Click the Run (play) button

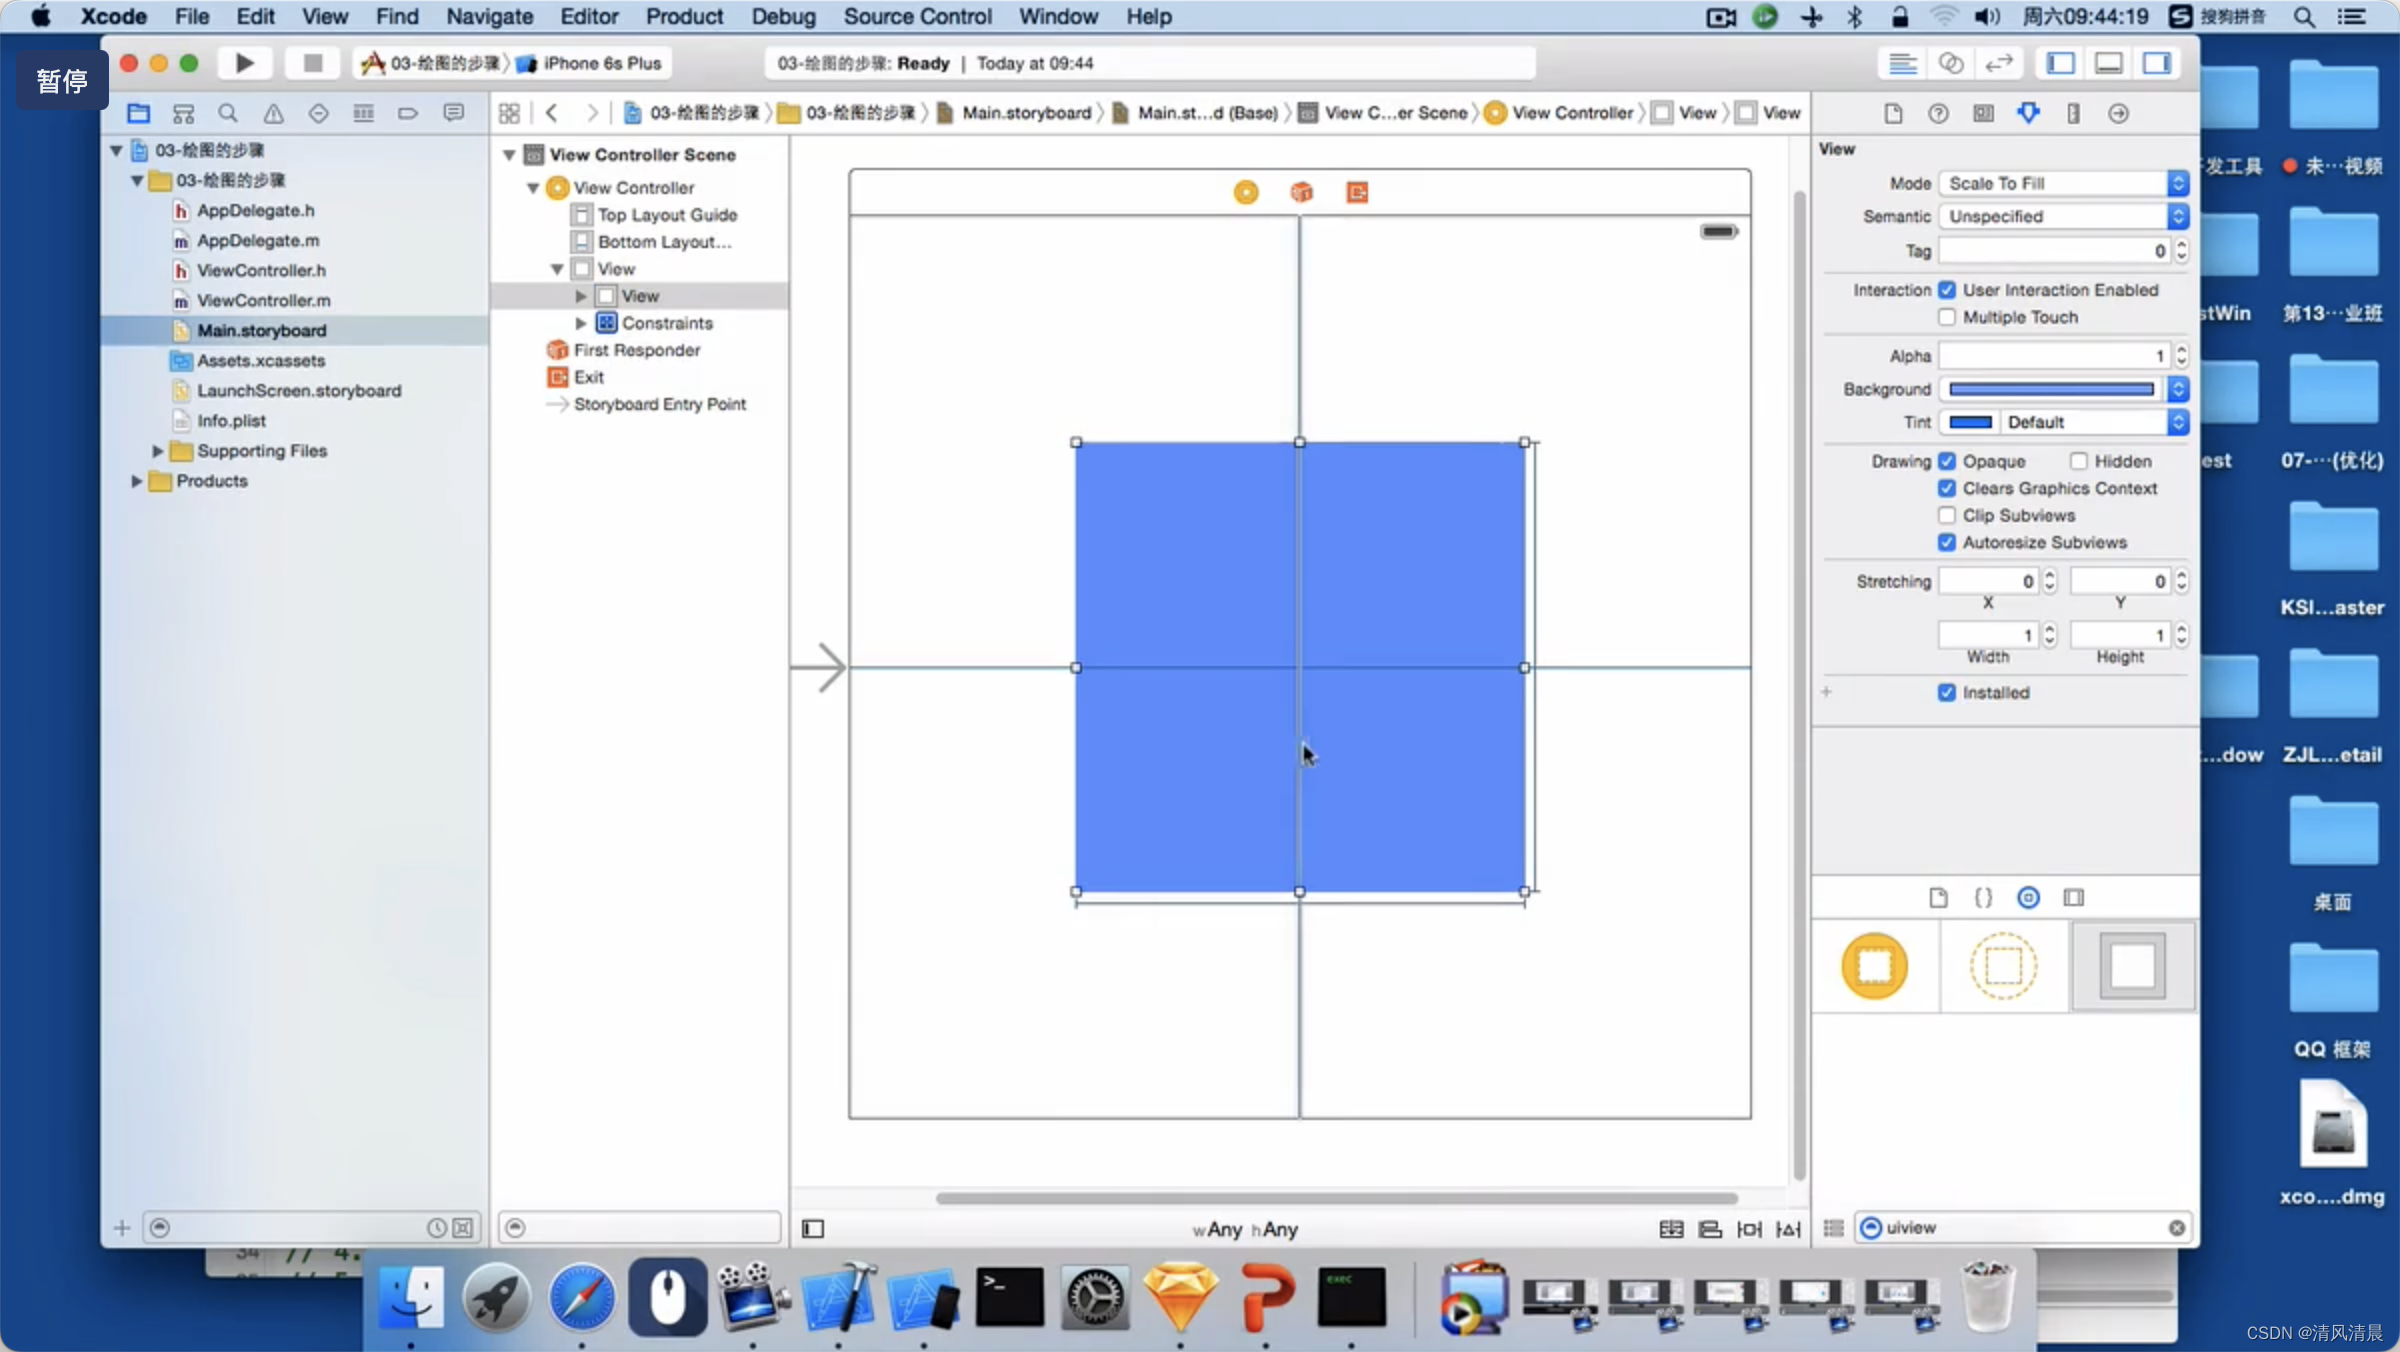(x=244, y=63)
